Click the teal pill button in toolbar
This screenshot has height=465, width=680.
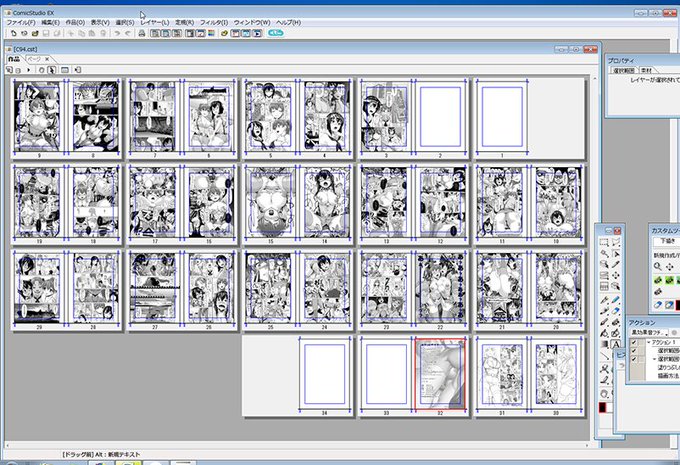[276, 33]
